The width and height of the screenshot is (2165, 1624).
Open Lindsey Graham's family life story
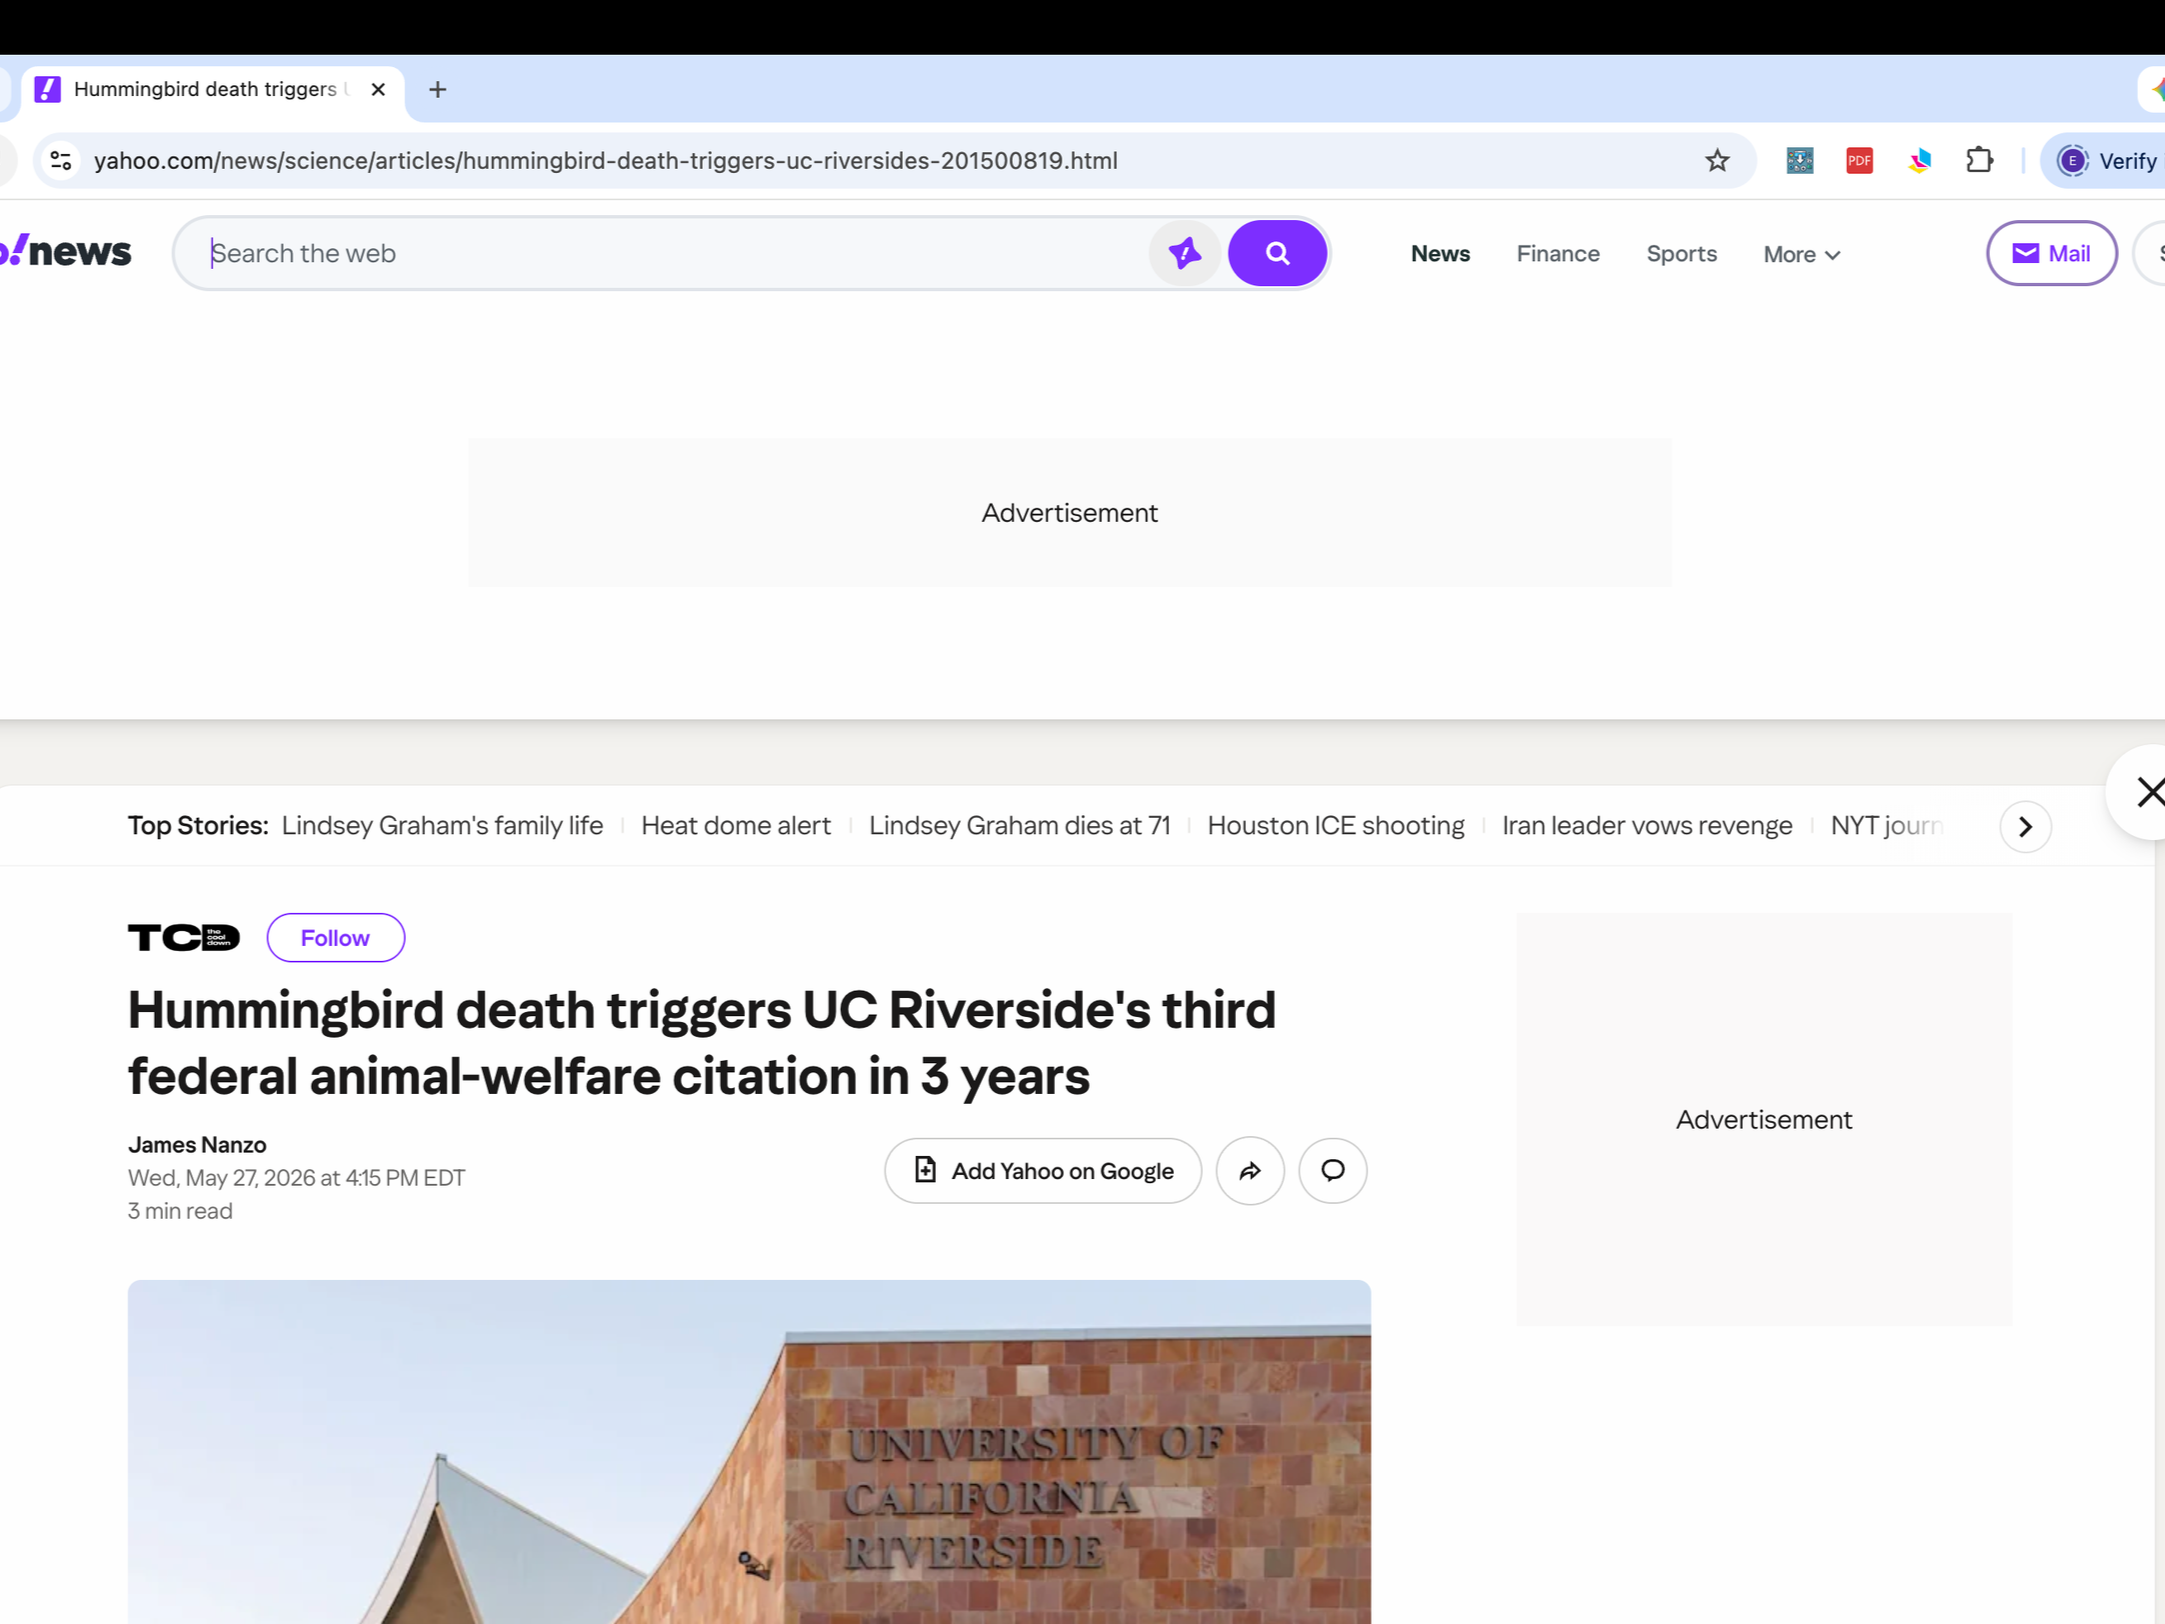click(x=442, y=826)
